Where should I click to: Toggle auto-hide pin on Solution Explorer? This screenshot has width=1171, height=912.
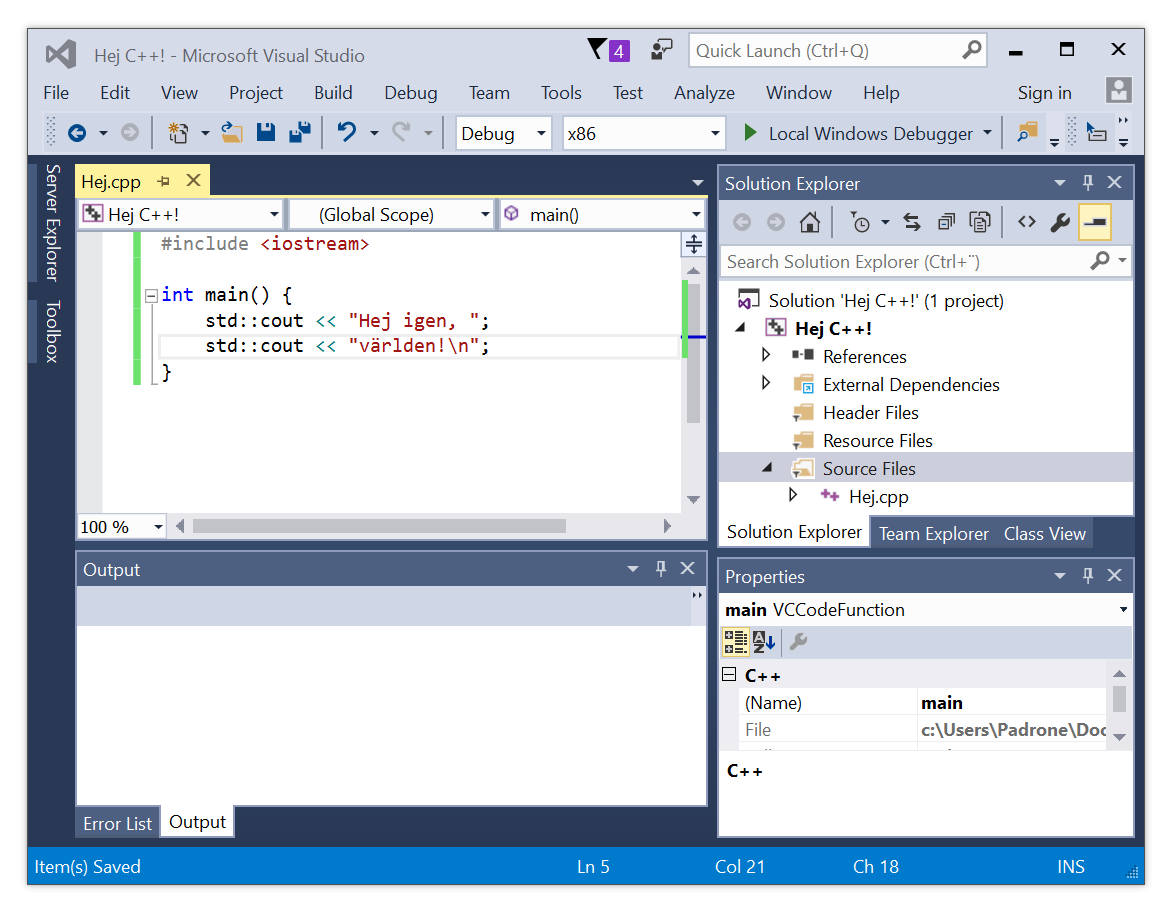click(1088, 182)
